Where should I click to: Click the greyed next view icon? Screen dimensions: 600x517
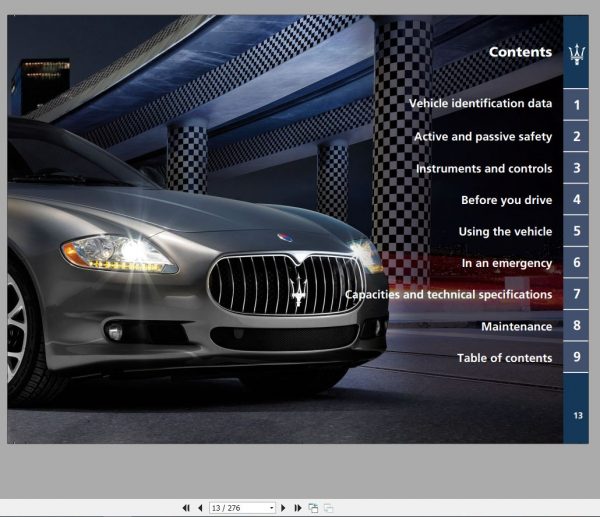point(328,508)
